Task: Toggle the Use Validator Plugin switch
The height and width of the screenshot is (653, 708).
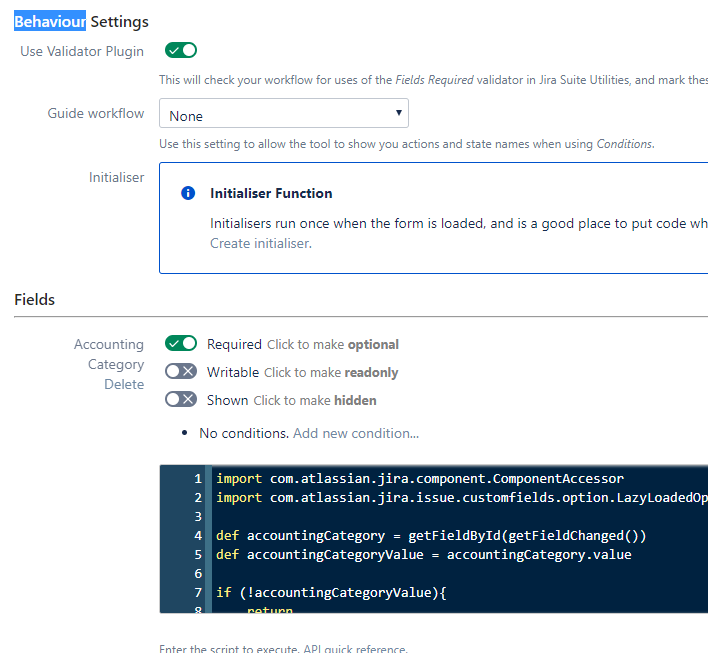Action: 181,50
